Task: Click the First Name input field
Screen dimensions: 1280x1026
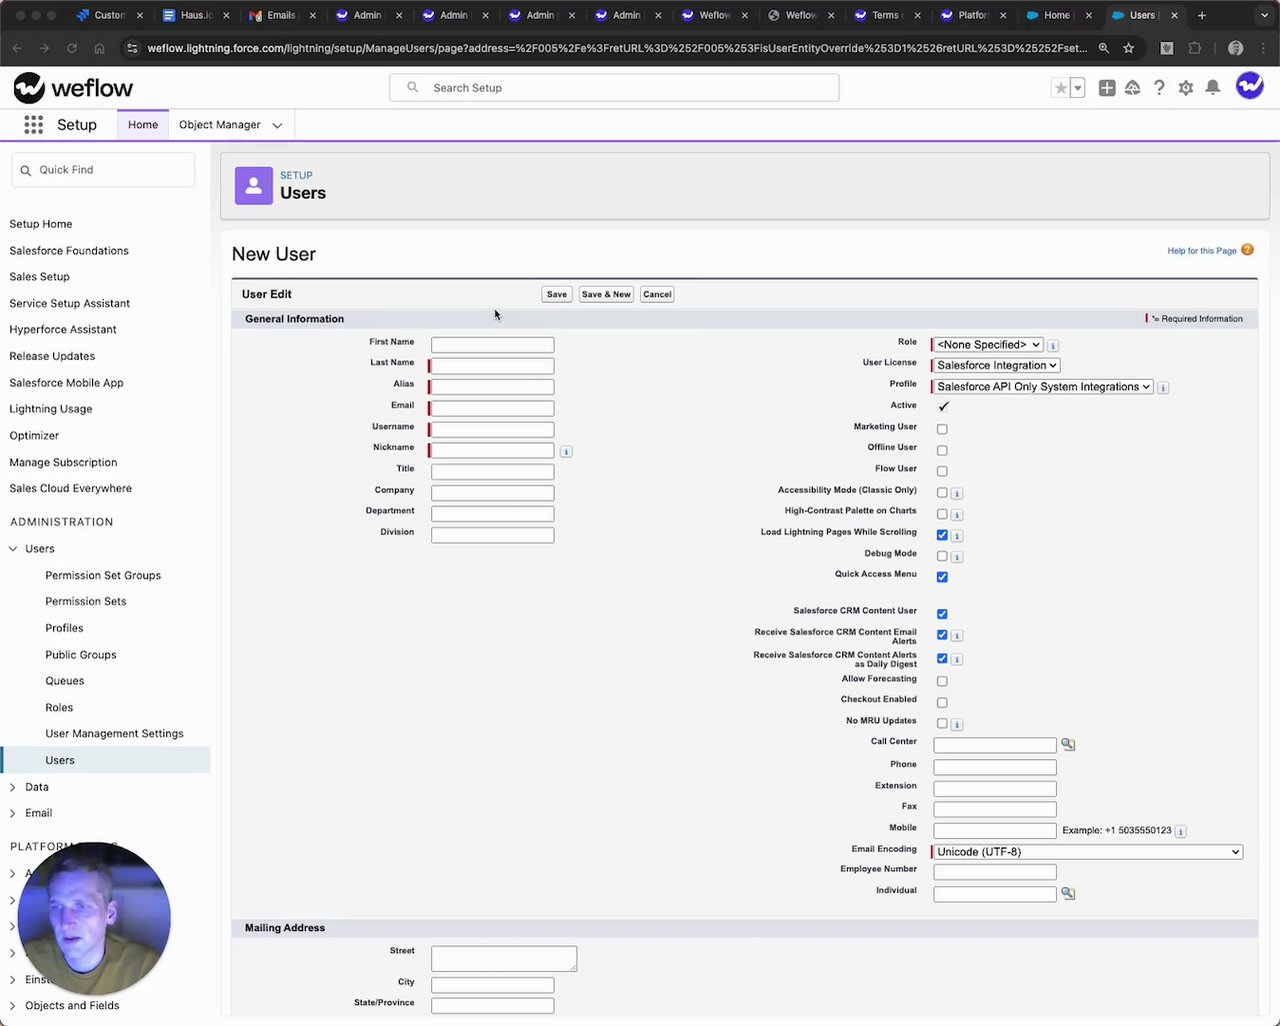Action: click(492, 344)
